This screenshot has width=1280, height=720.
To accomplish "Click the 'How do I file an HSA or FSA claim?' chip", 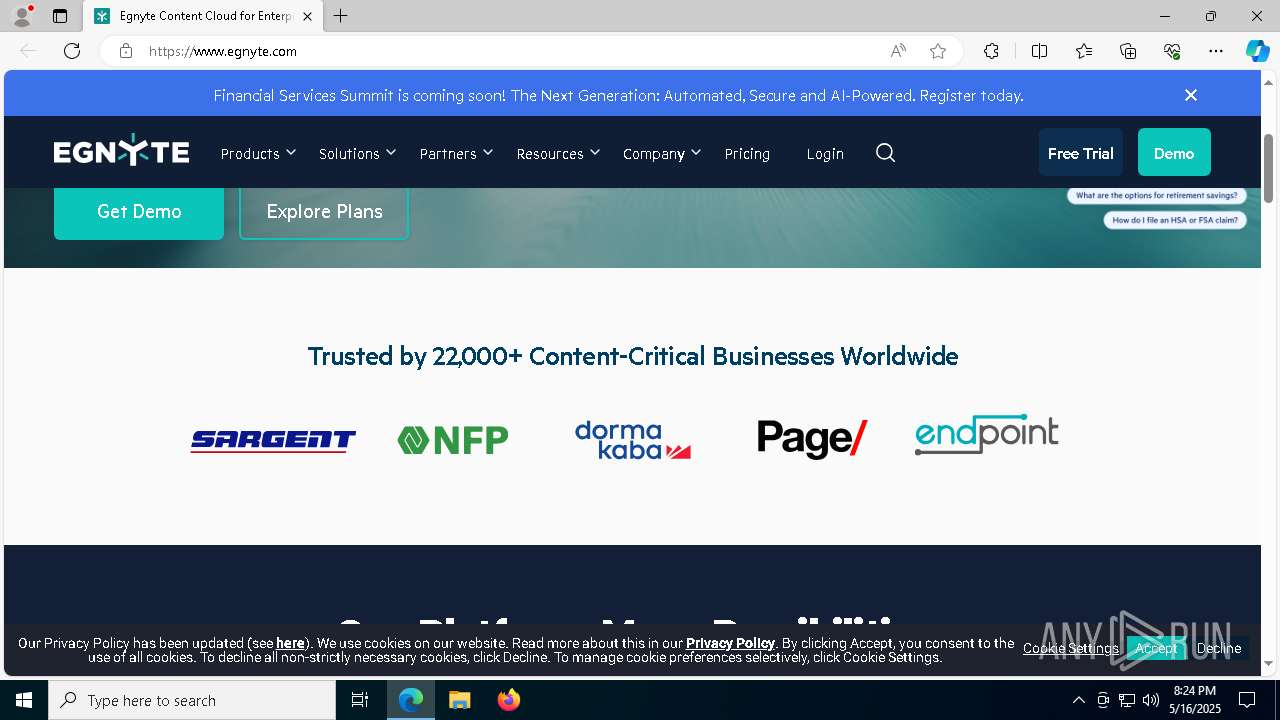I will [x=1175, y=220].
